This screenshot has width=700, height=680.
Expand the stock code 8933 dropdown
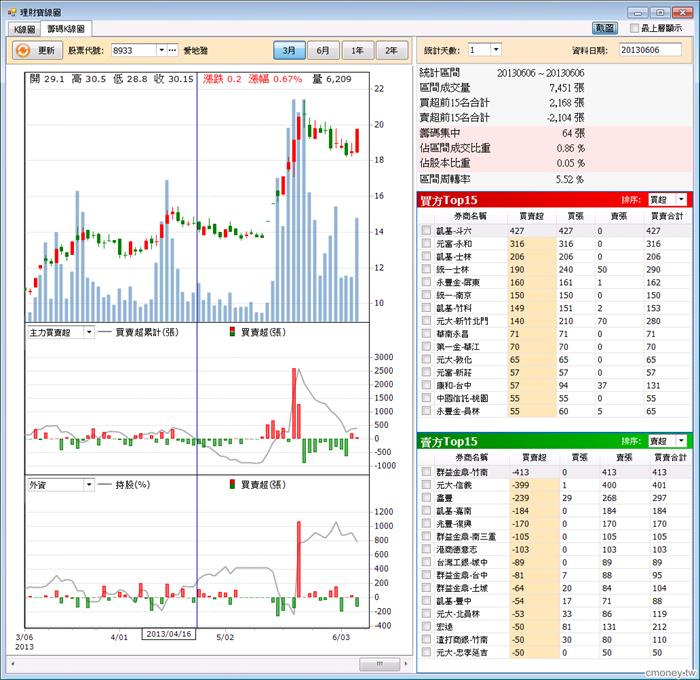[x=162, y=50]
